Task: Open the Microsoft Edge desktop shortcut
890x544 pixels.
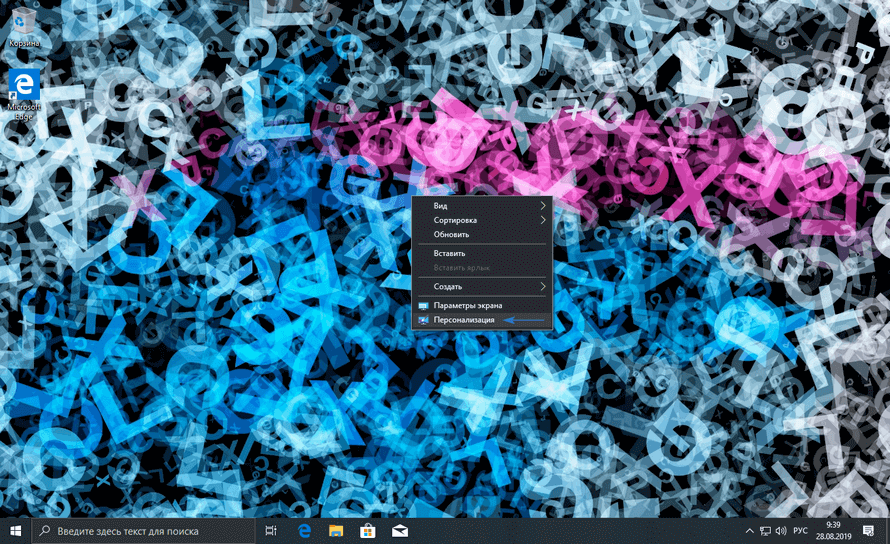Action: (x=24, y=95)
